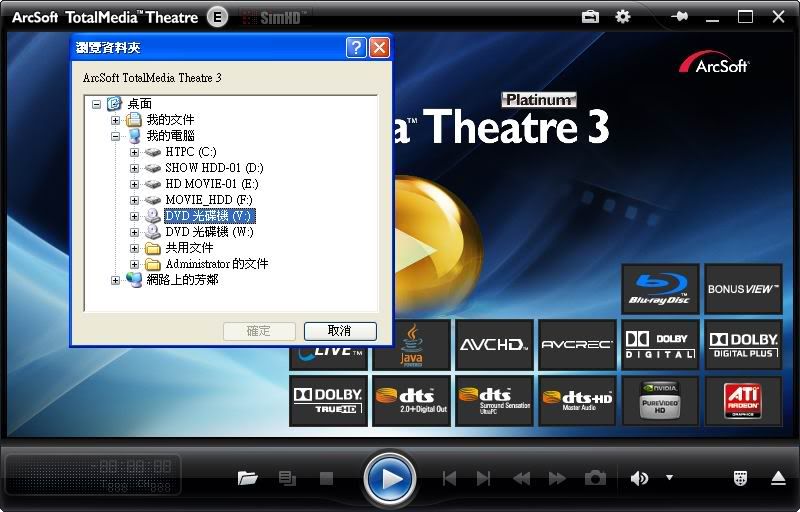Select 我的電腦 in the tree

click(170, 136)
